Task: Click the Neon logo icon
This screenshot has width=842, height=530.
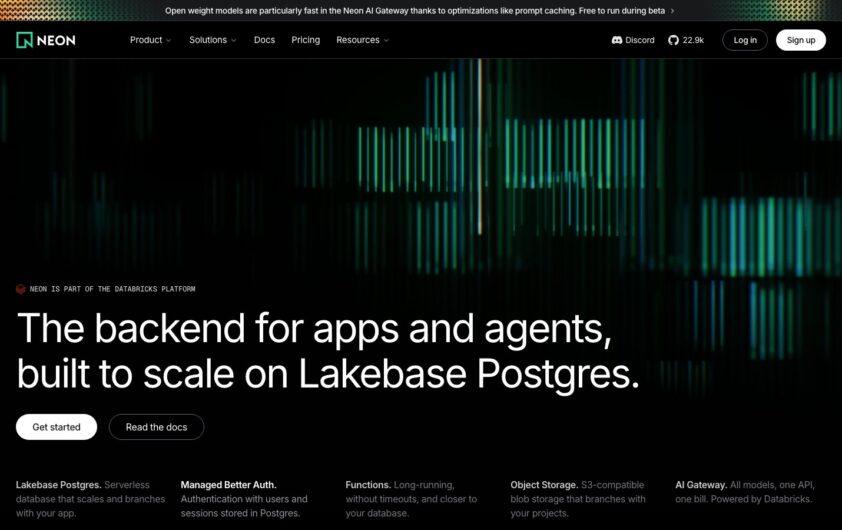Action: (24, 40)
